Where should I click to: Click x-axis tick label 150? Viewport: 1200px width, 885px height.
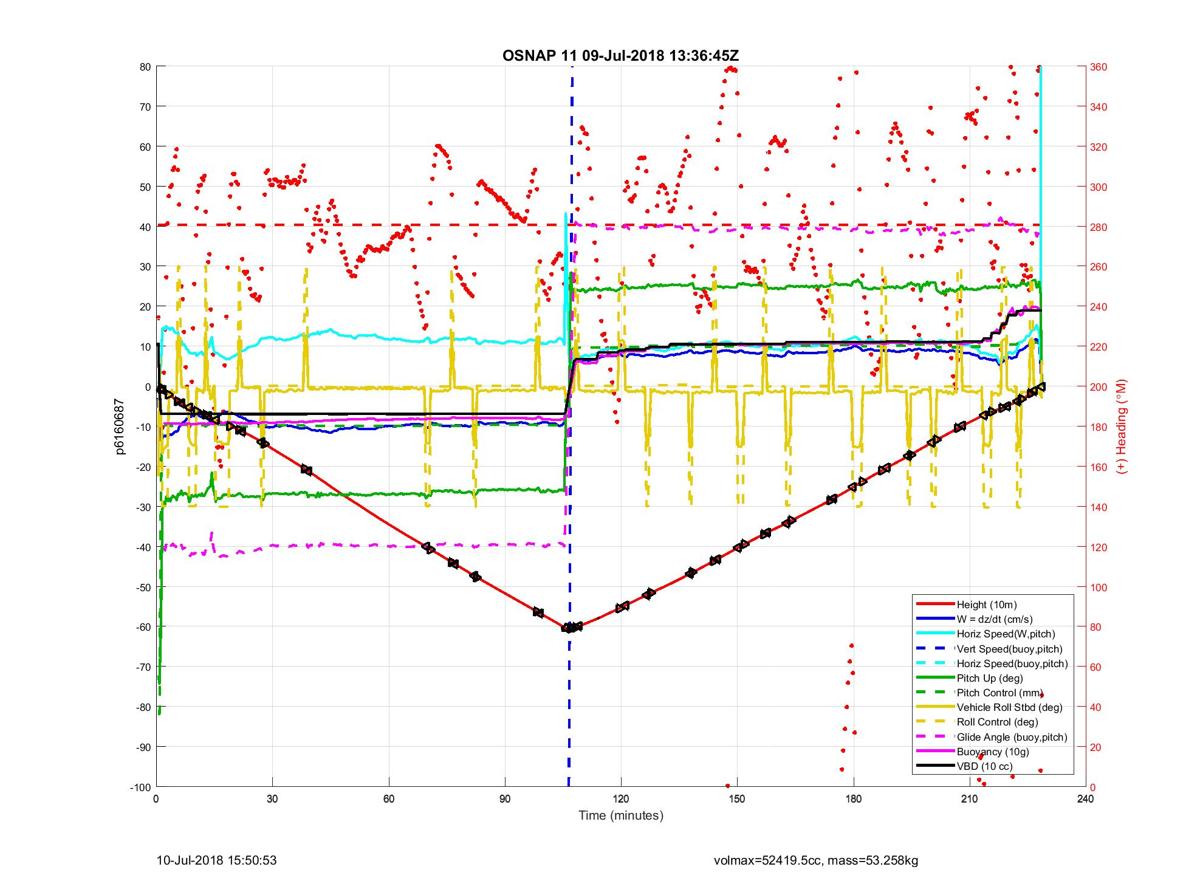(737, 799)
